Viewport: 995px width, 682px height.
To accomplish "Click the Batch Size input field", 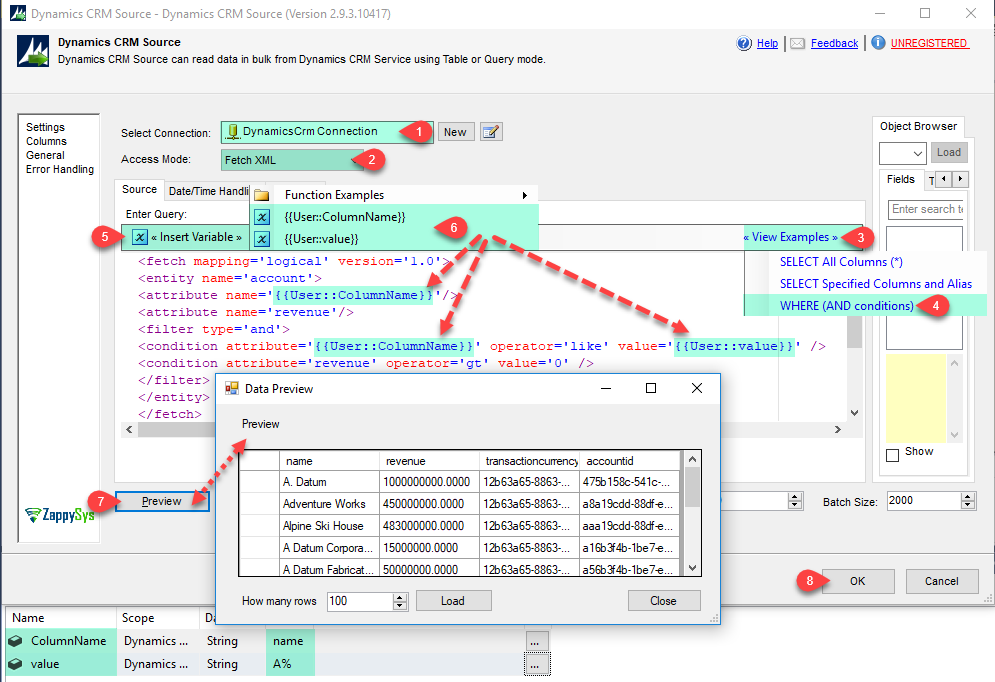I will pos(924,501).
